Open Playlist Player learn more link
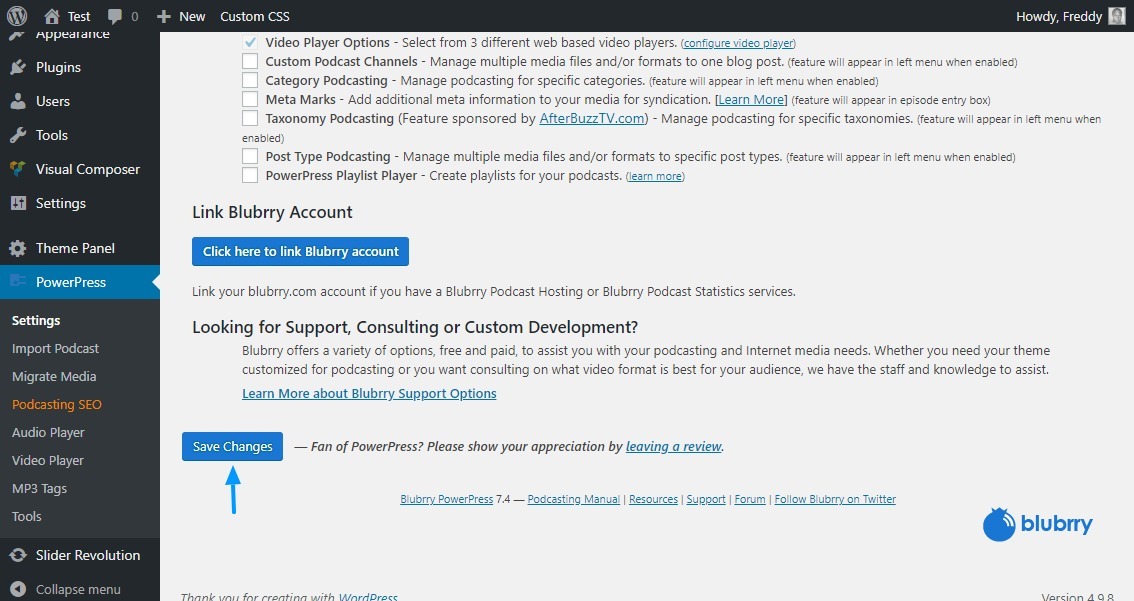This screenshot has width=1134, height=601. pos(655,176)
